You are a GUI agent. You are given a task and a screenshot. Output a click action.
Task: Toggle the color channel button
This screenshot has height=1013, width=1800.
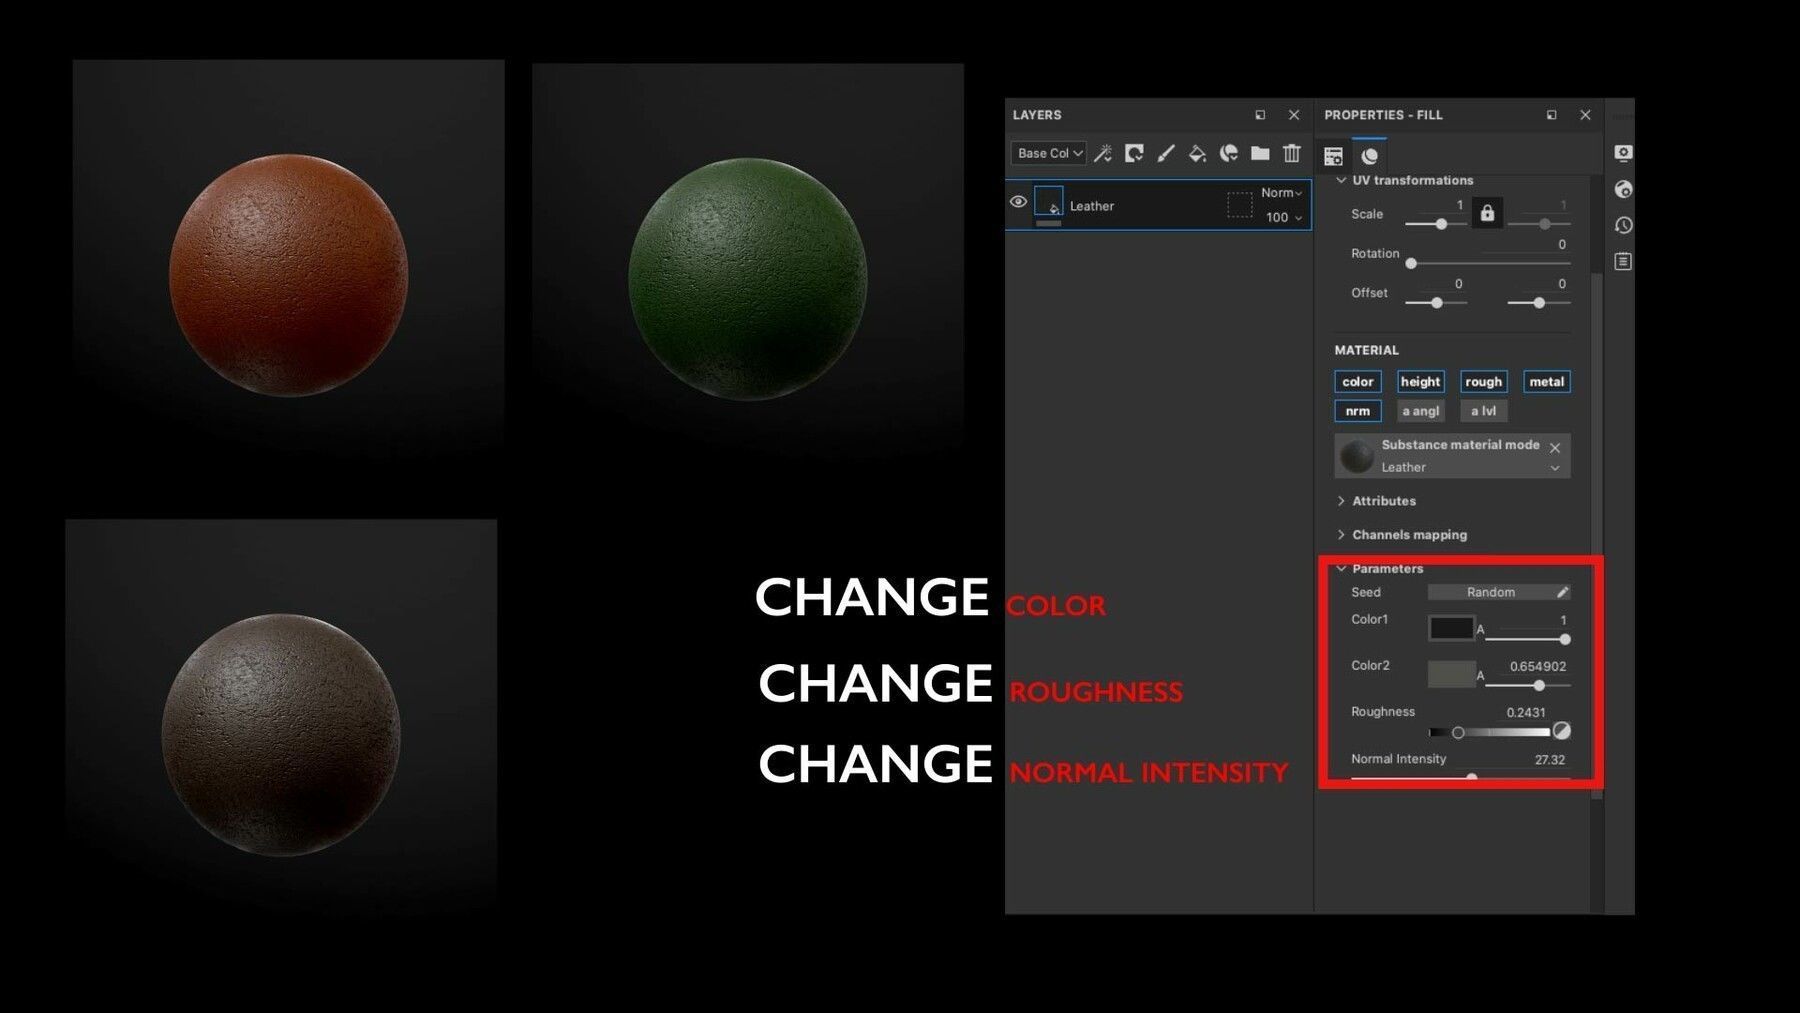coord(1357,381)
